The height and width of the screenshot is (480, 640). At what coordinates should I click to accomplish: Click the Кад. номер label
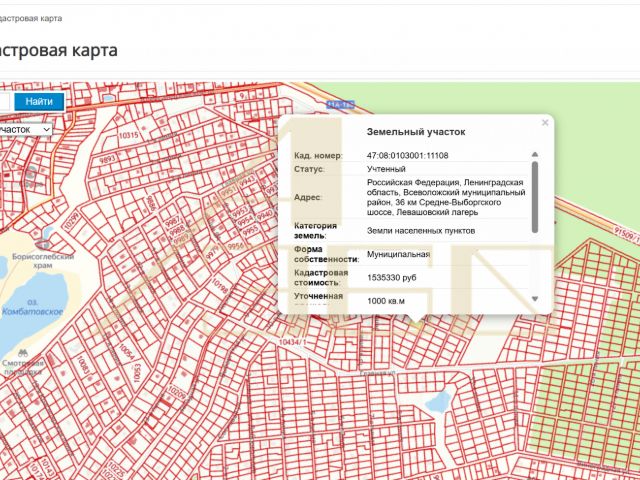click(318, 156)
